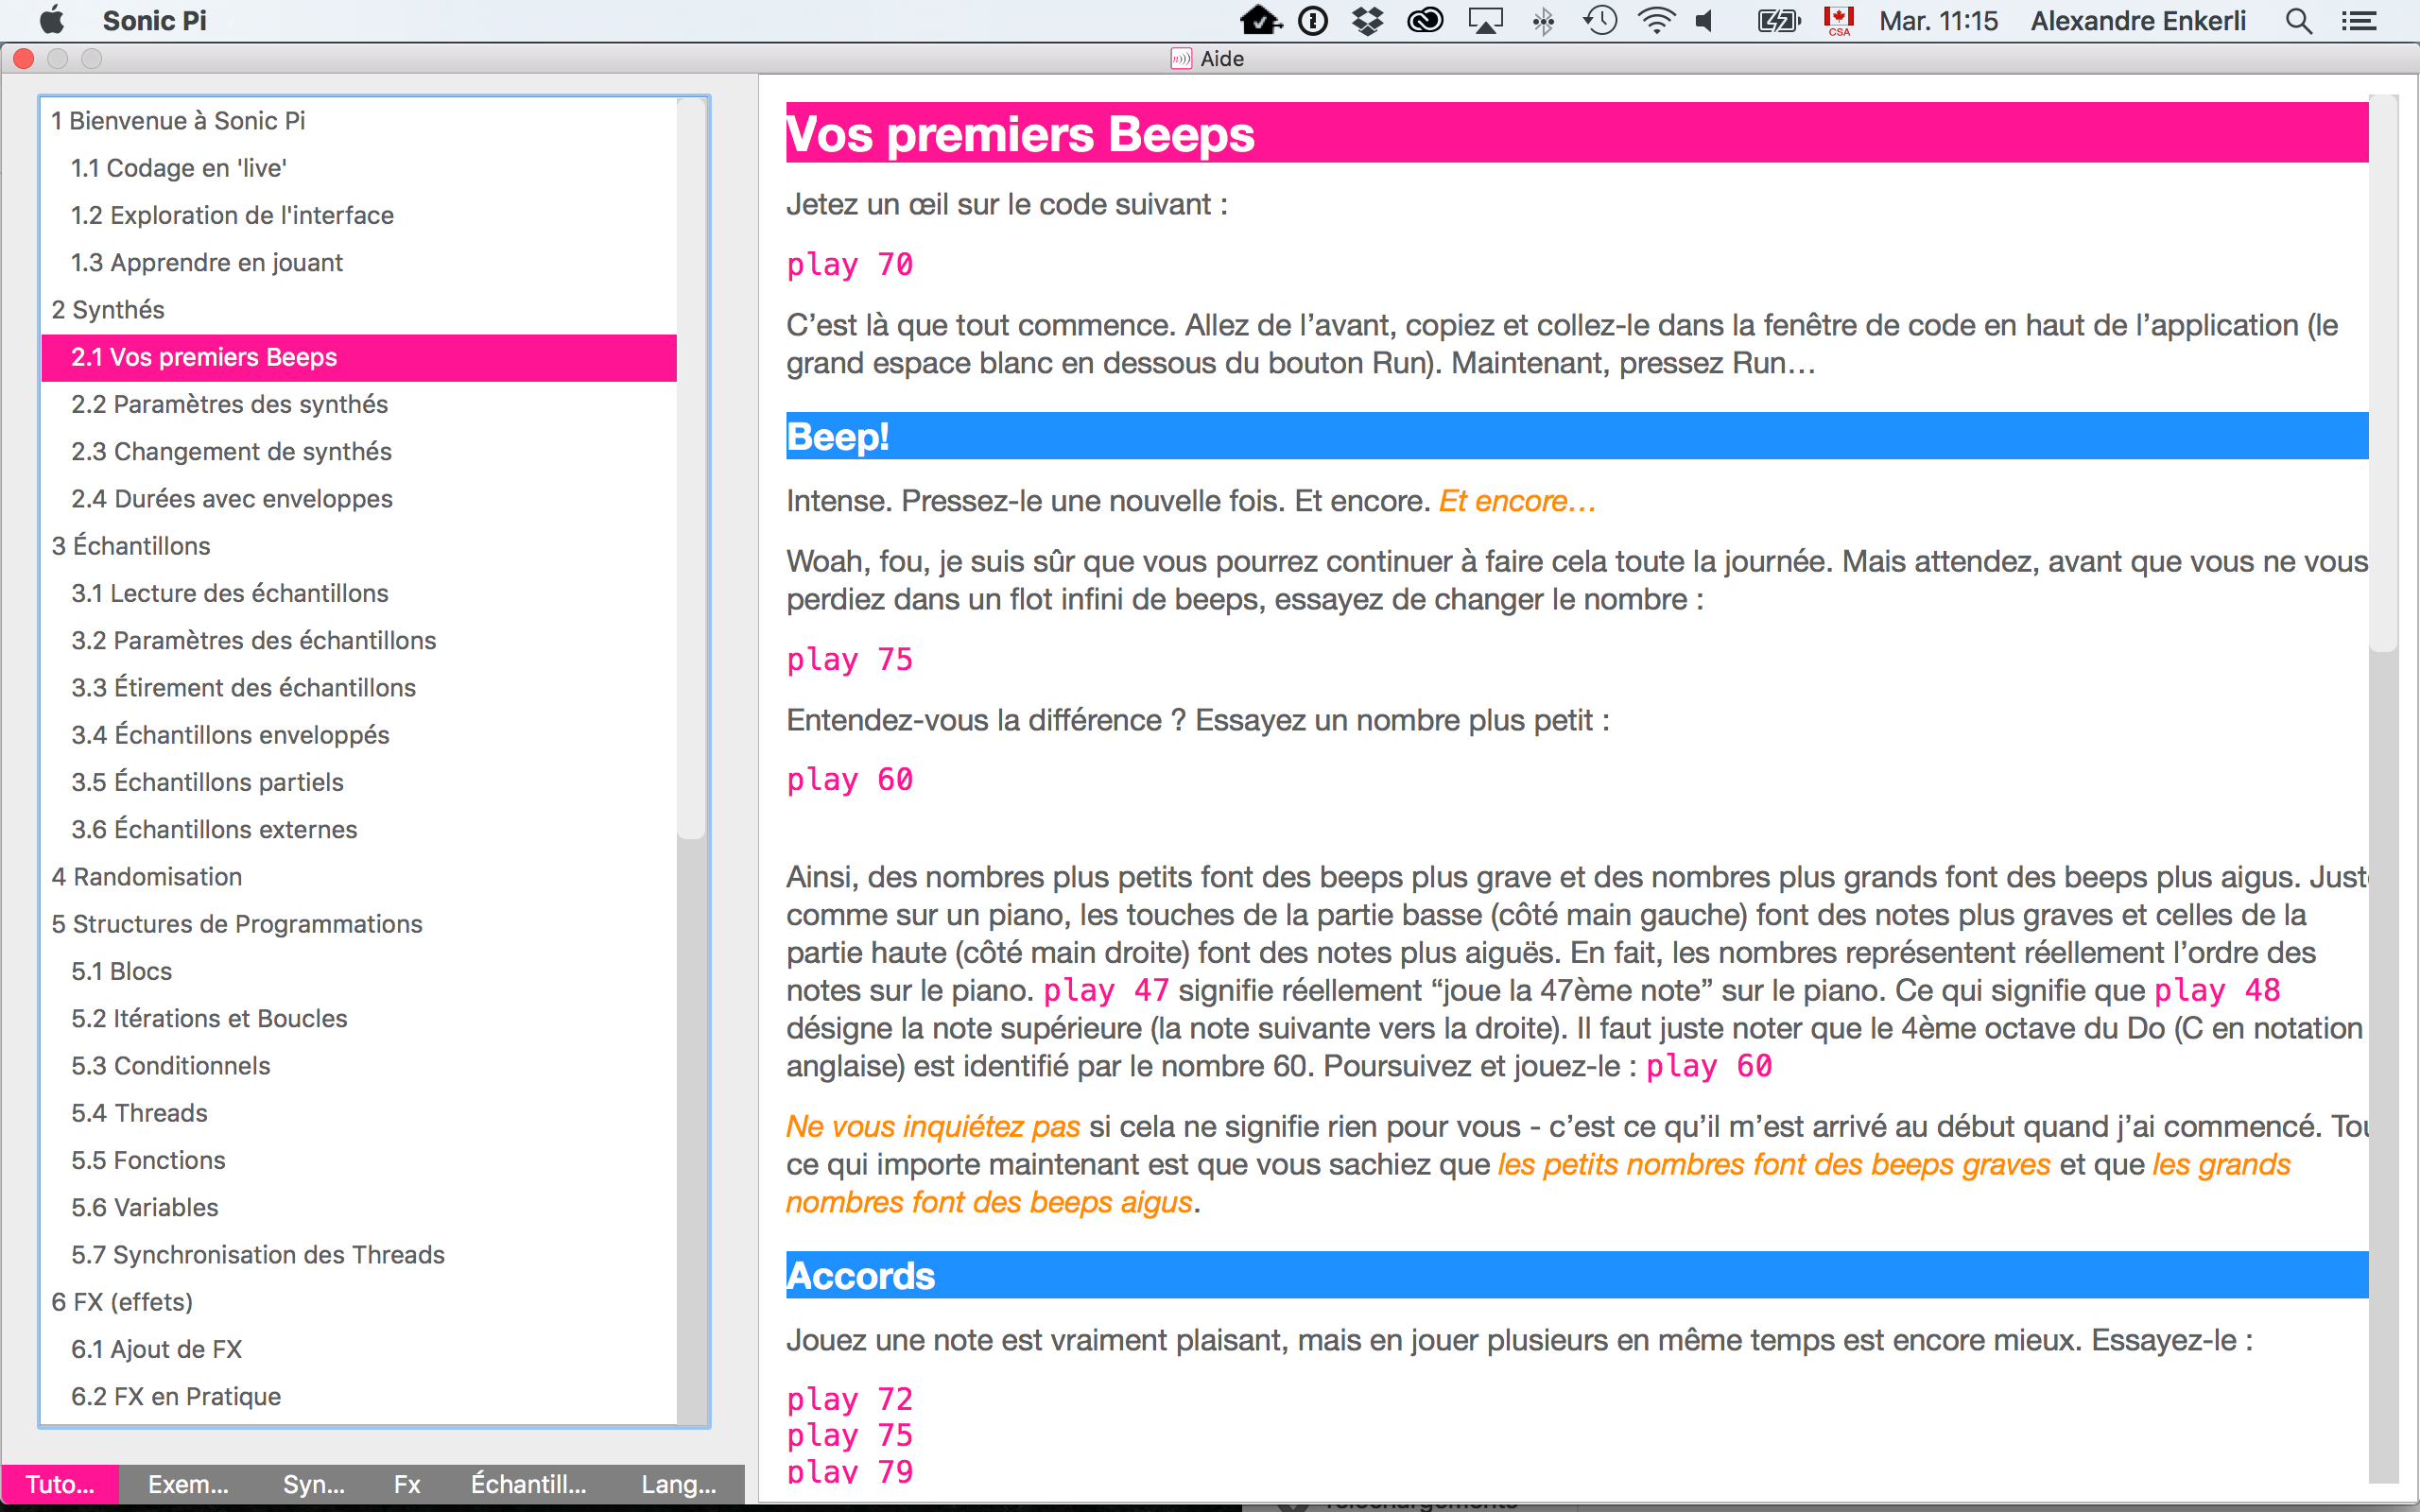2420x1512 pixels.
Task: Click the Alexandre Enkerli user menu
Action: pos(2138,20)
